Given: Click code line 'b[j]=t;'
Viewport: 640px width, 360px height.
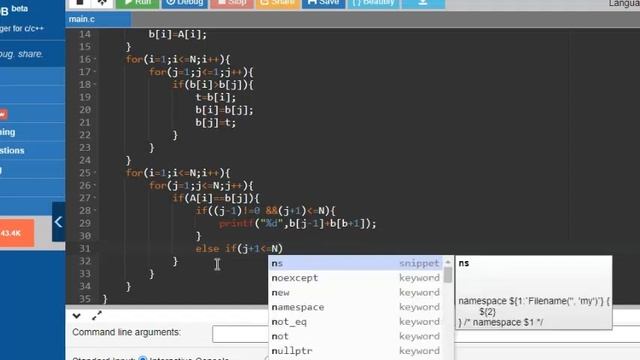Looking at the screenshot, I should [216, 123].
